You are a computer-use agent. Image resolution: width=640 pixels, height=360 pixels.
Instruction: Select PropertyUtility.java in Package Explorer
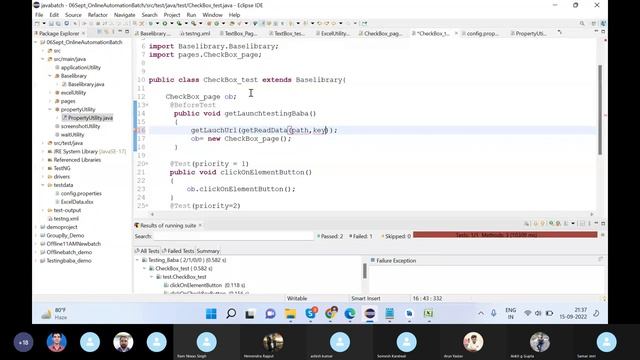[87, 118]
